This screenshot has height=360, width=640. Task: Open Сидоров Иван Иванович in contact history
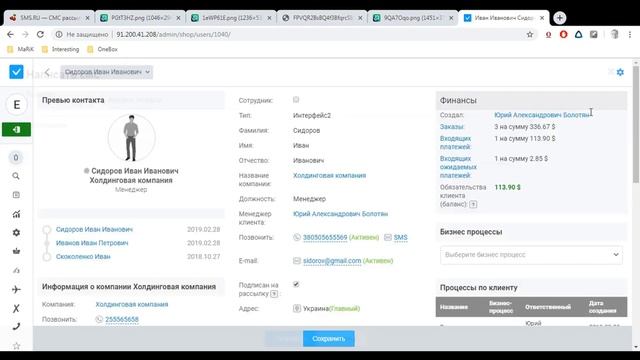pos(94,229)
